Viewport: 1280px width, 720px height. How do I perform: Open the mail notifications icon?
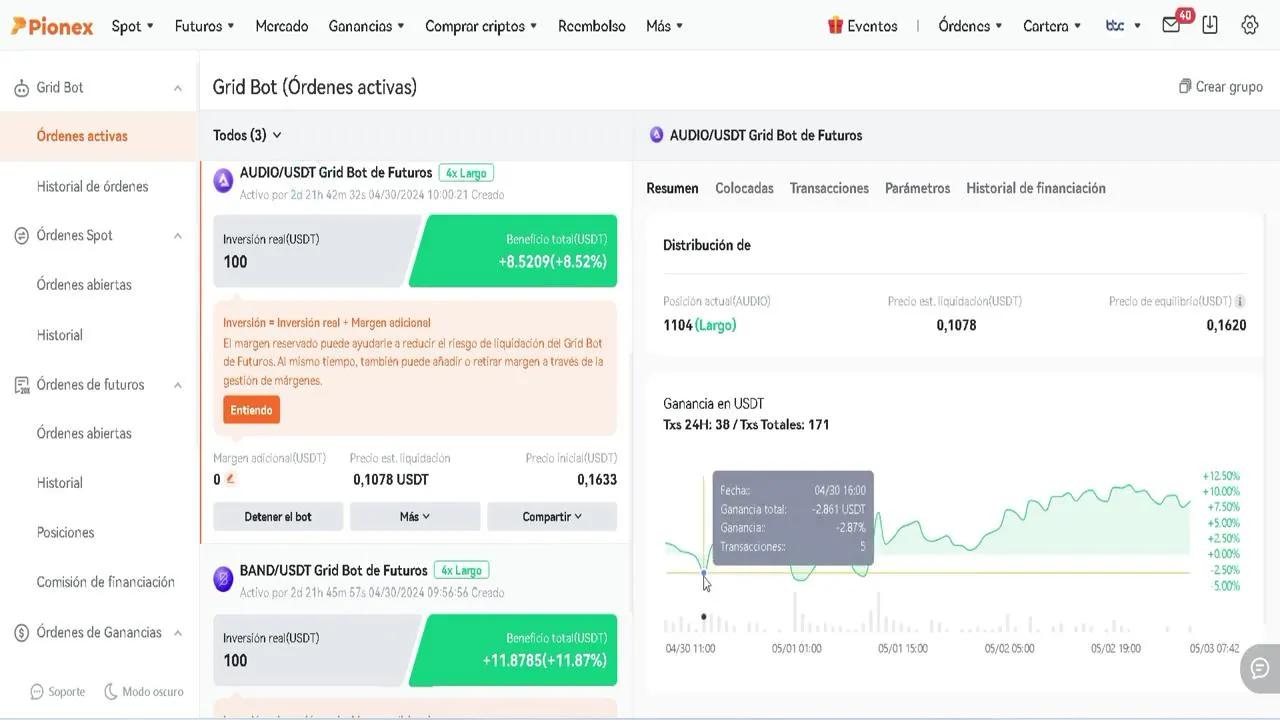[1172, 26]
